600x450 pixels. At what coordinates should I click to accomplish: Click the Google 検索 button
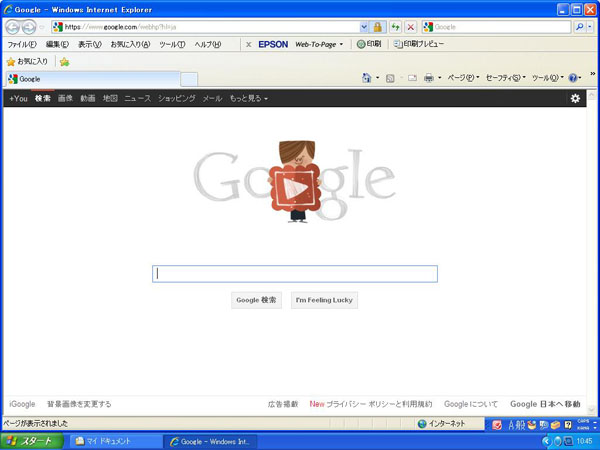pyautogui.click(x=256, y=300)
